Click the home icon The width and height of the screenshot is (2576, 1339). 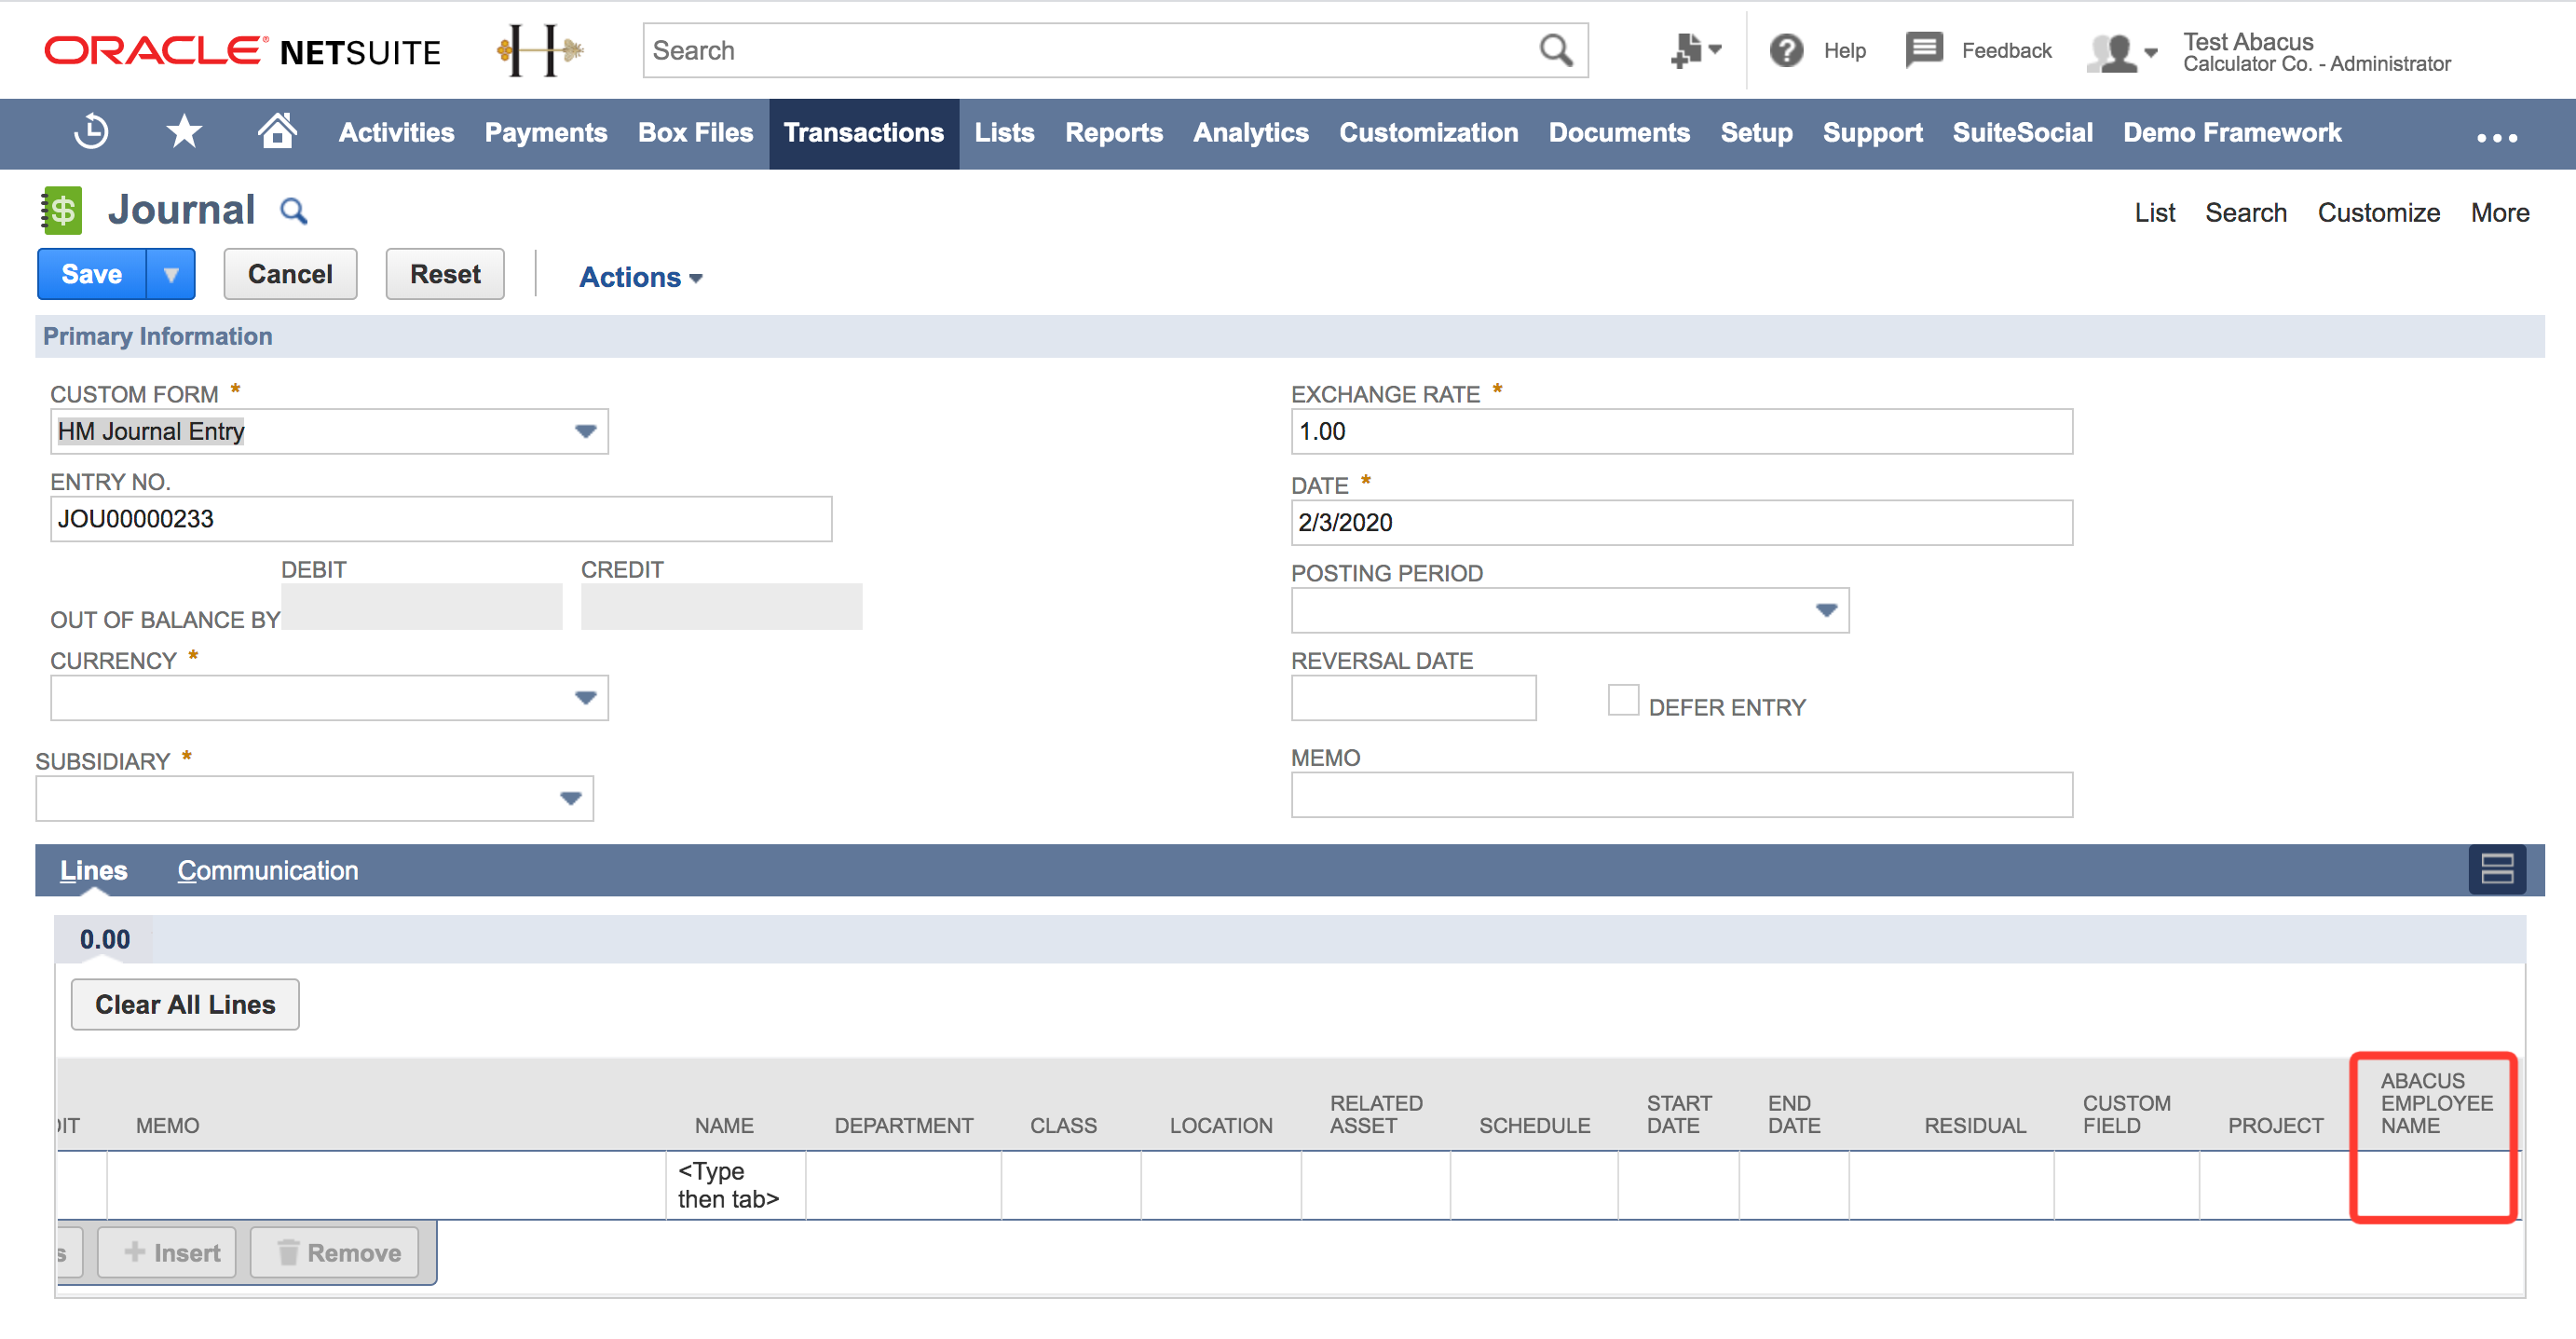(x=277, y=131)
